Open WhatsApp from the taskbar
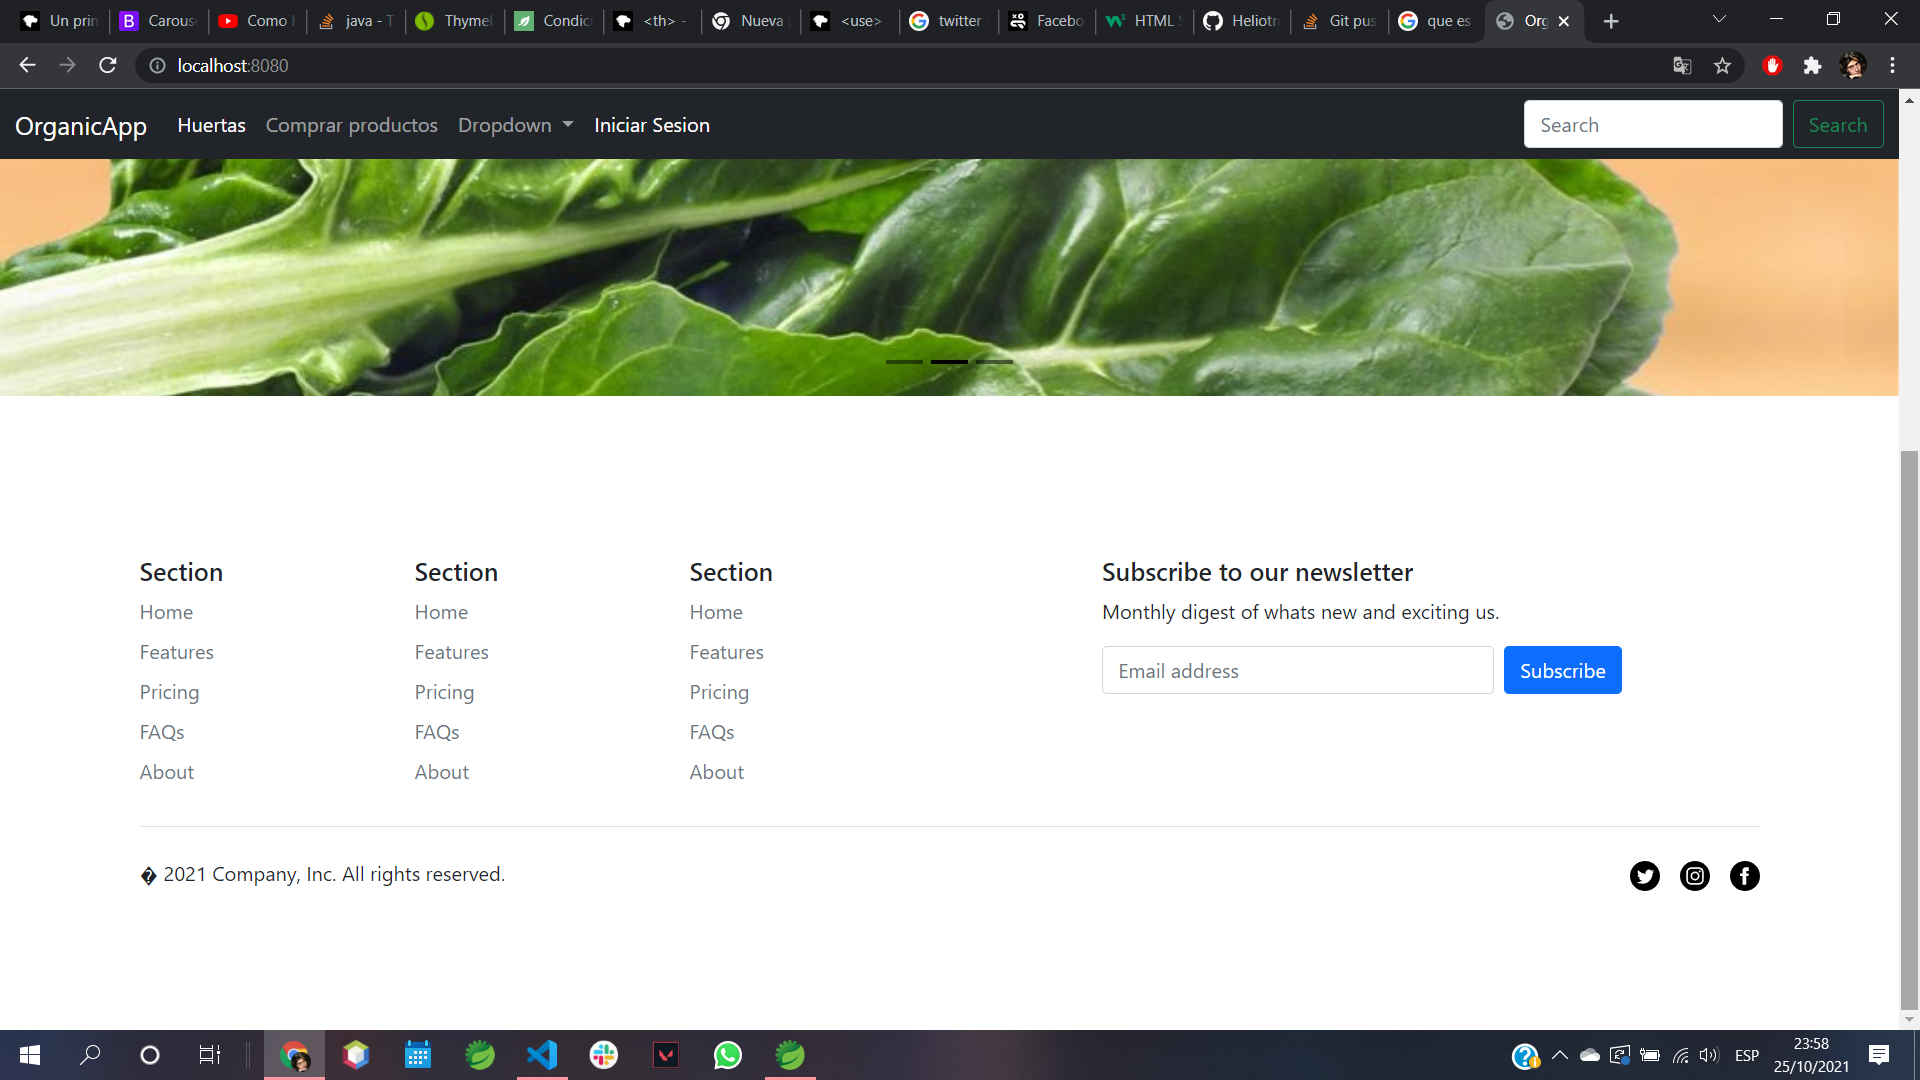 pyautogui.click(x=727, y=1054)
